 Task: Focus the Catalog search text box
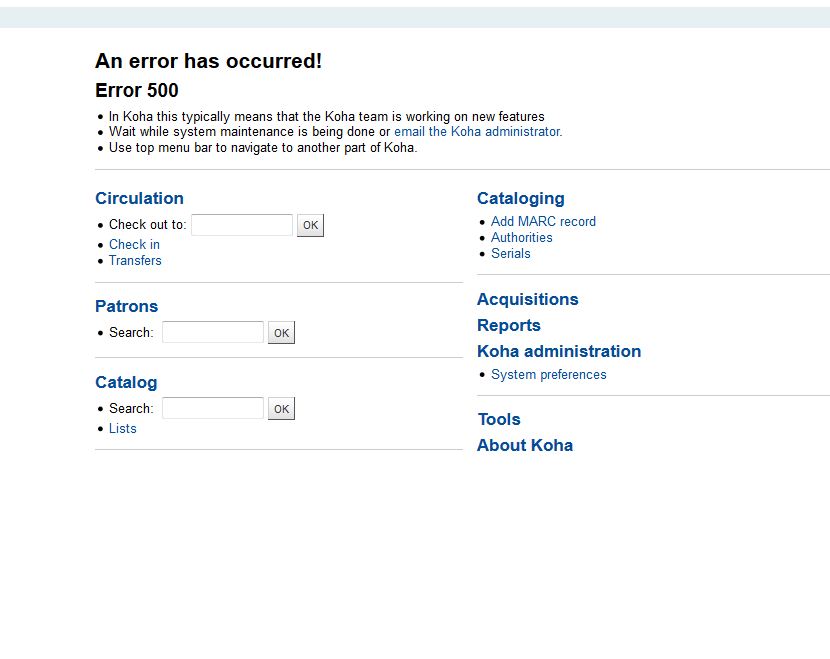pyautogui.click(x=212, y=409)
